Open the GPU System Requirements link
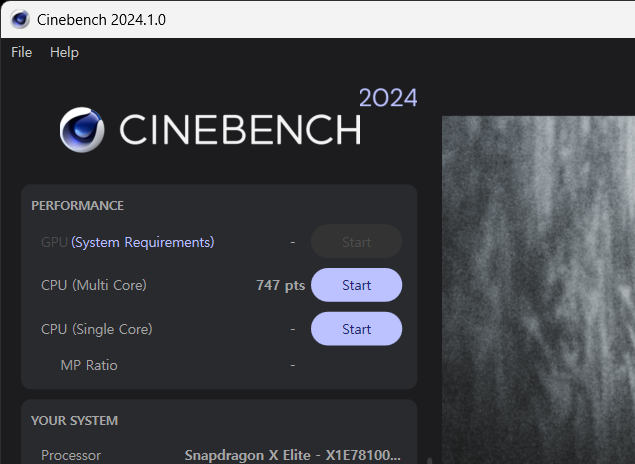 tap(143, 242)
